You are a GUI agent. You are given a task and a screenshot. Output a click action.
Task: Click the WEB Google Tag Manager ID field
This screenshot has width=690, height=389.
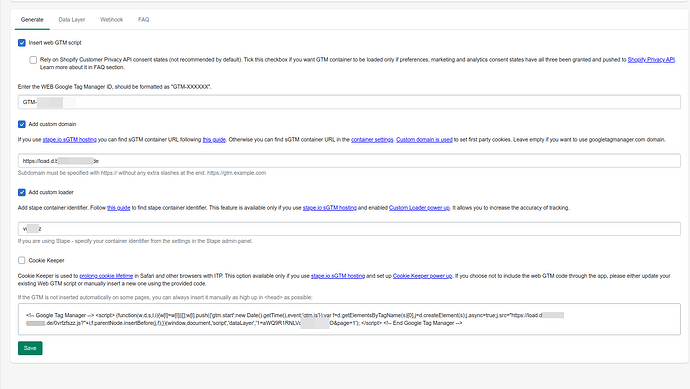coord(349,102)
